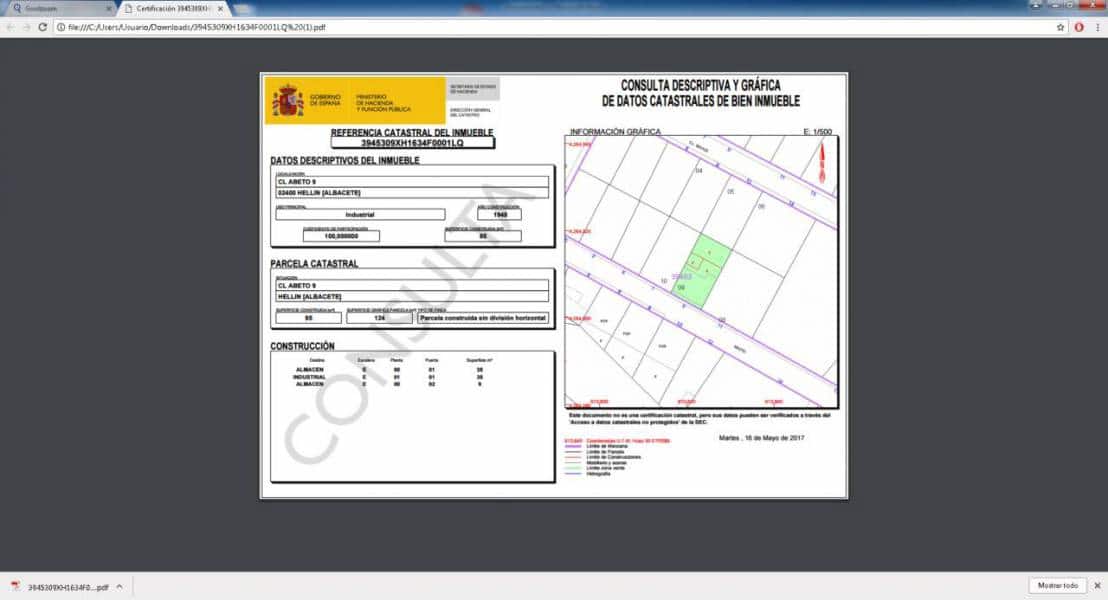Close the first browser tab
The image size is (1108, 600).
[x=109, y=8]
